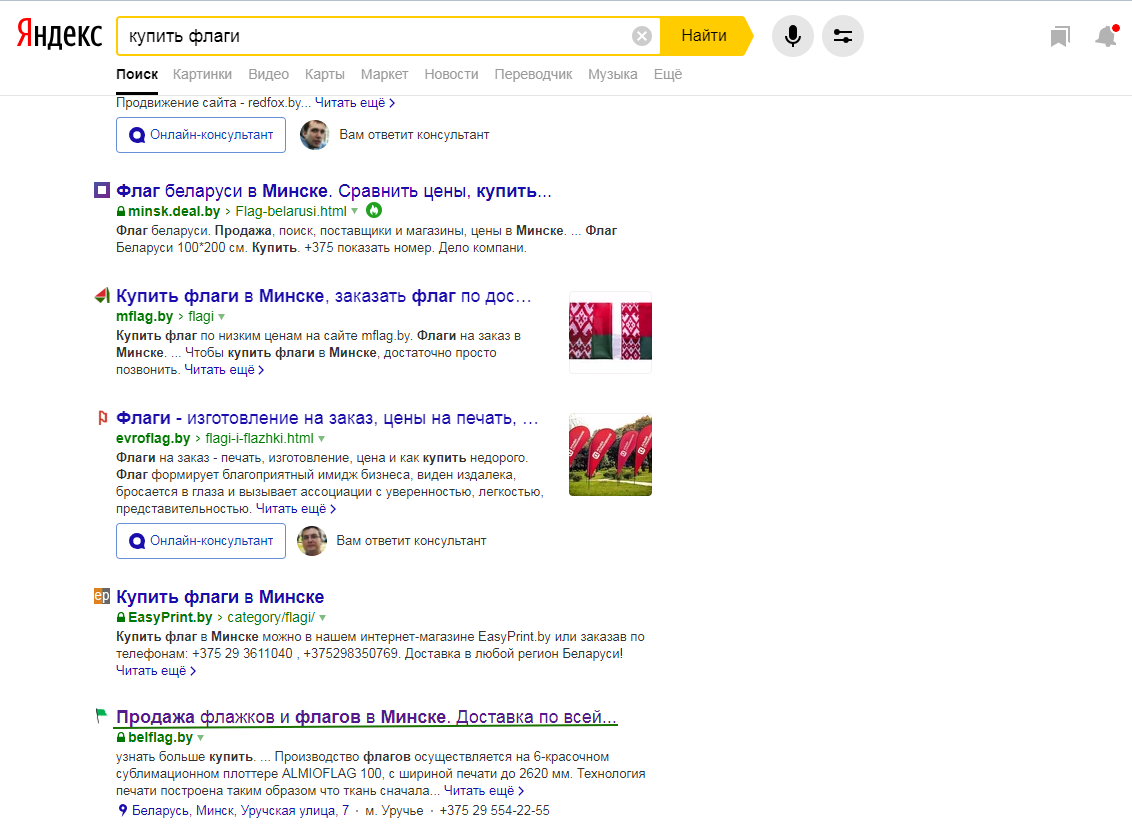Clear the search field with X icon
The width and height of the screenshot is (1132, 831).
point(641,36)
